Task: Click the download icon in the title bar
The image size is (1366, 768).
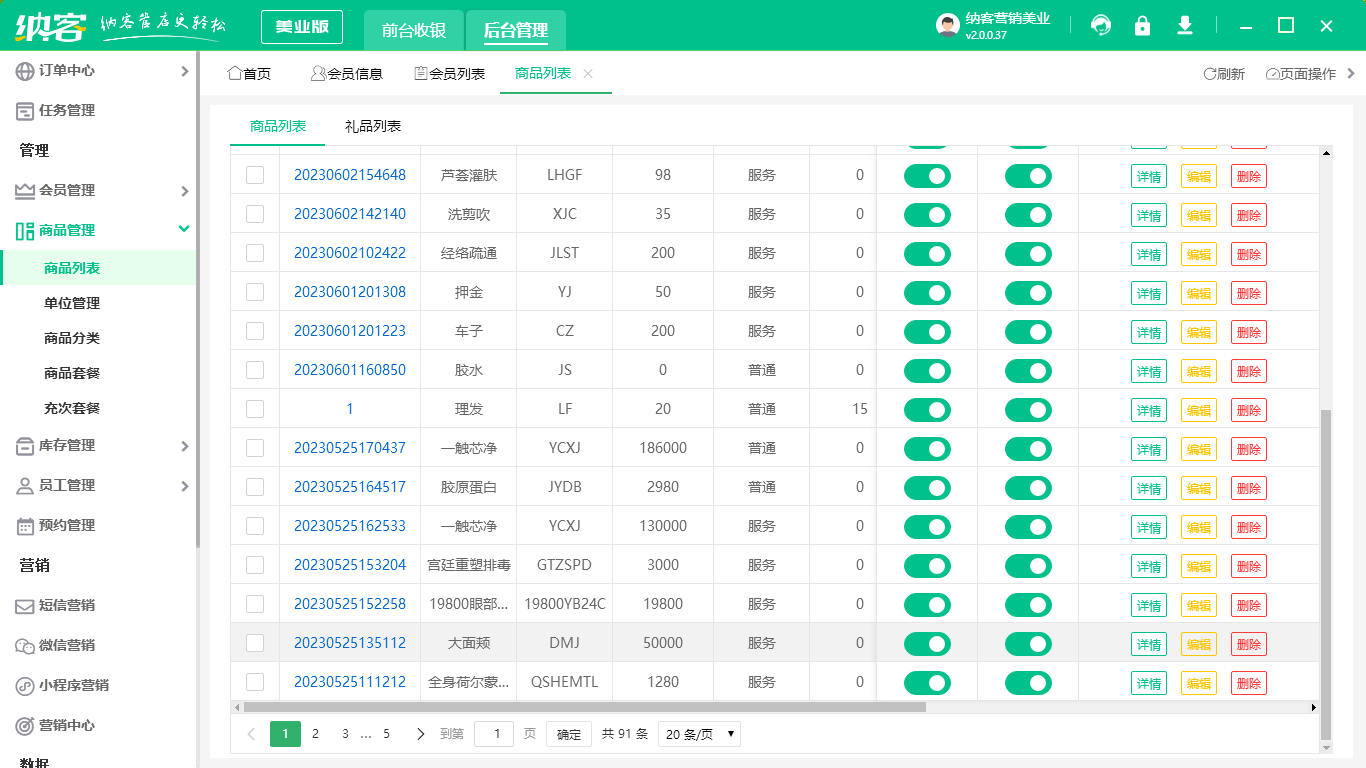Action: (x=1184, y=26)
